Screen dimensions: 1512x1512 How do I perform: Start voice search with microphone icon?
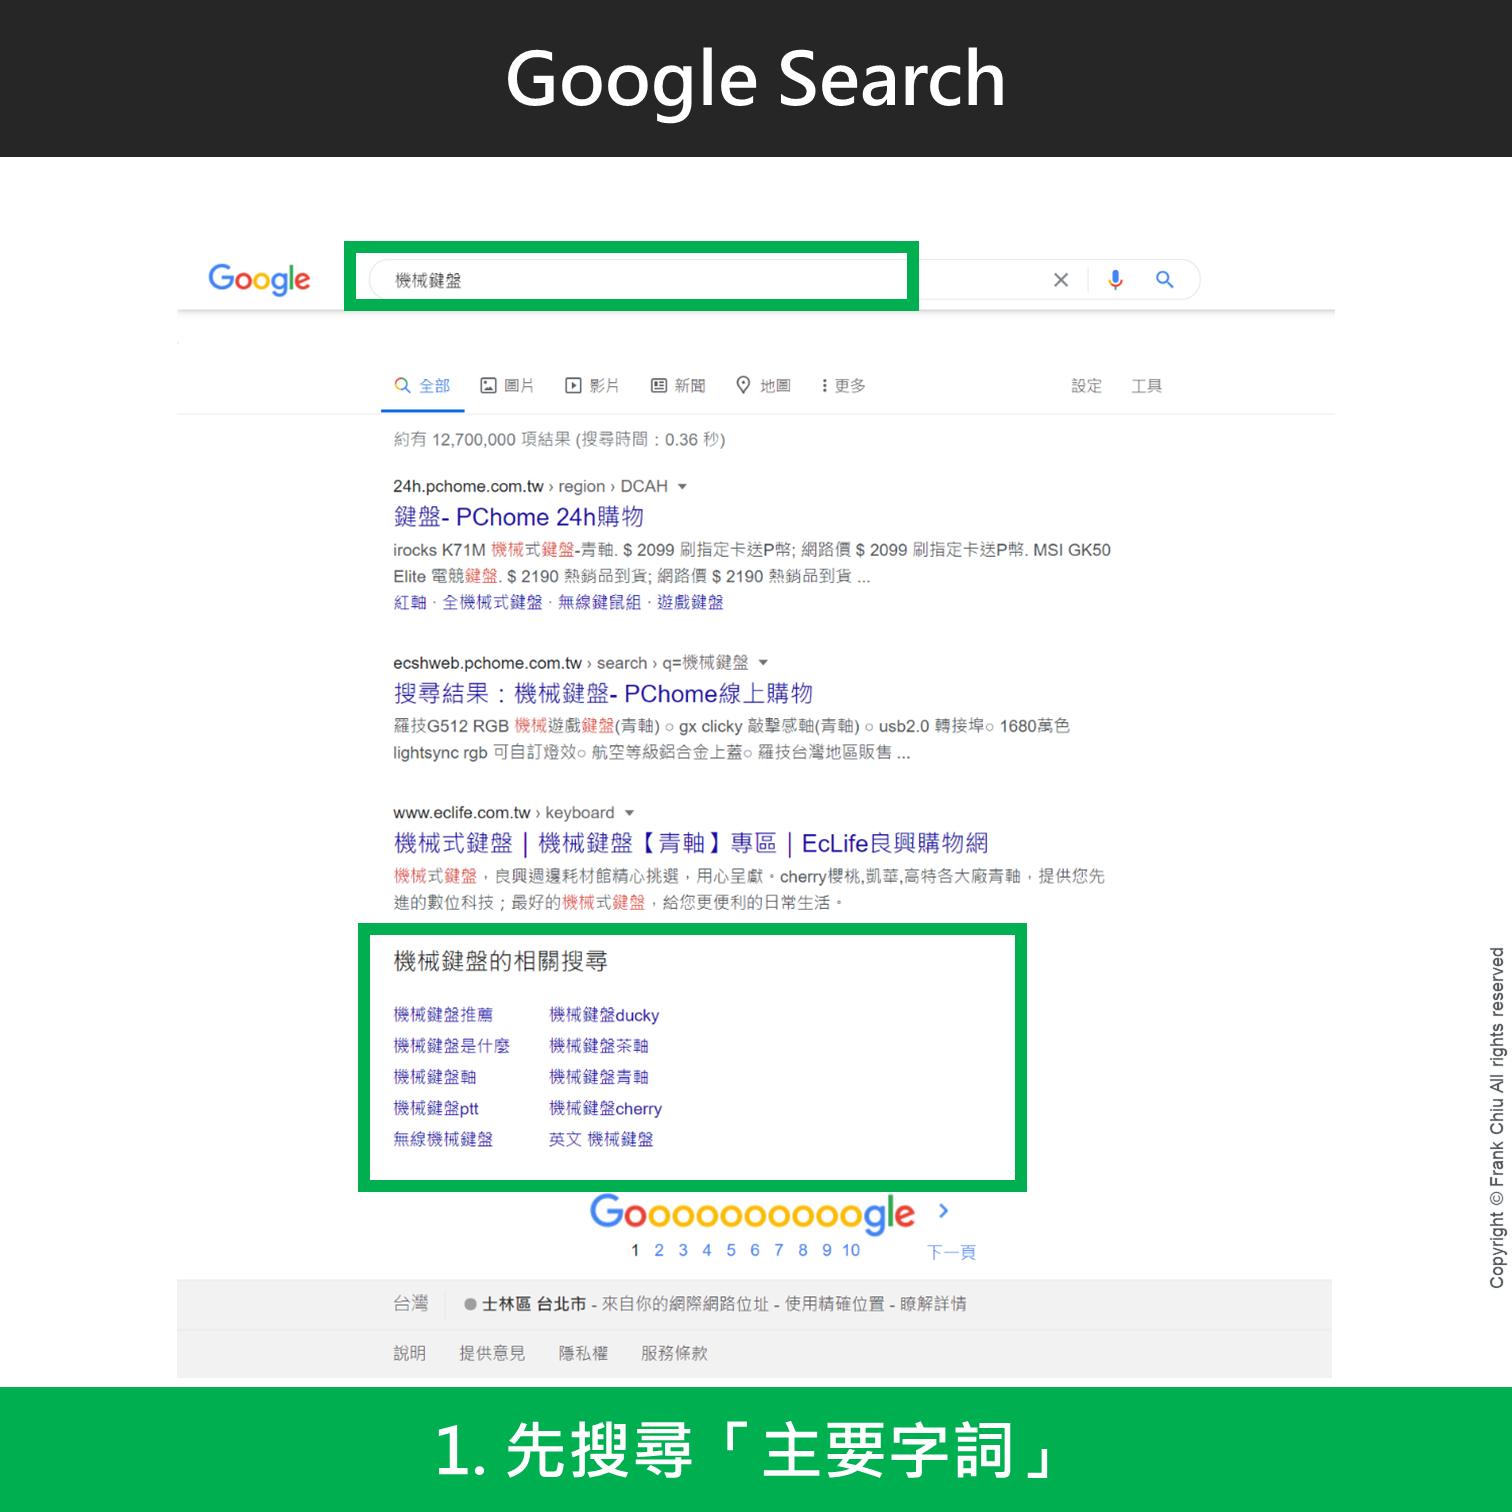[1115, 280]
